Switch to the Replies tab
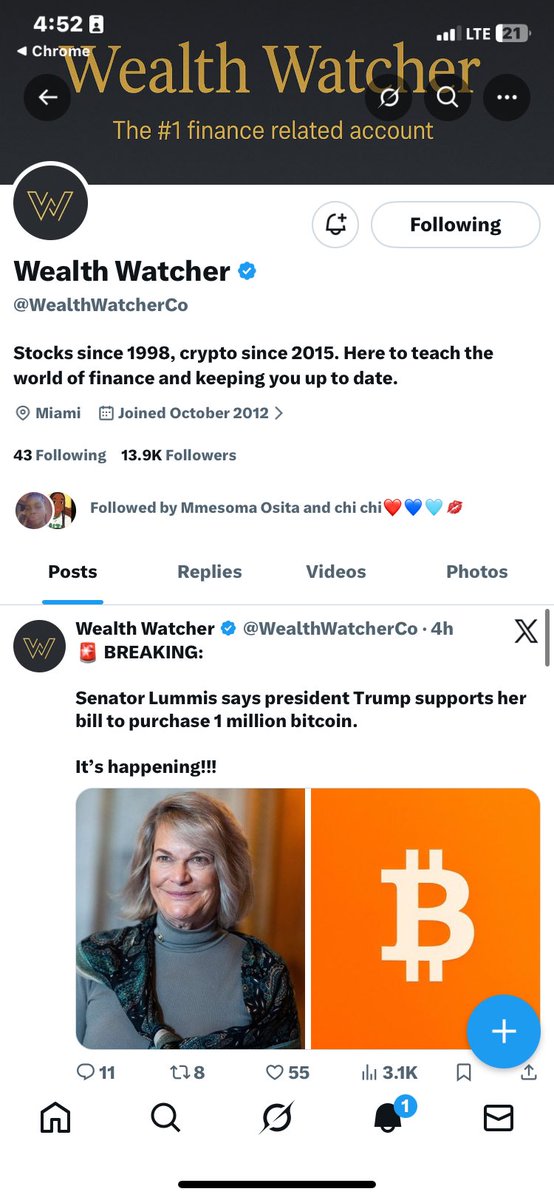 pos(209,572)
